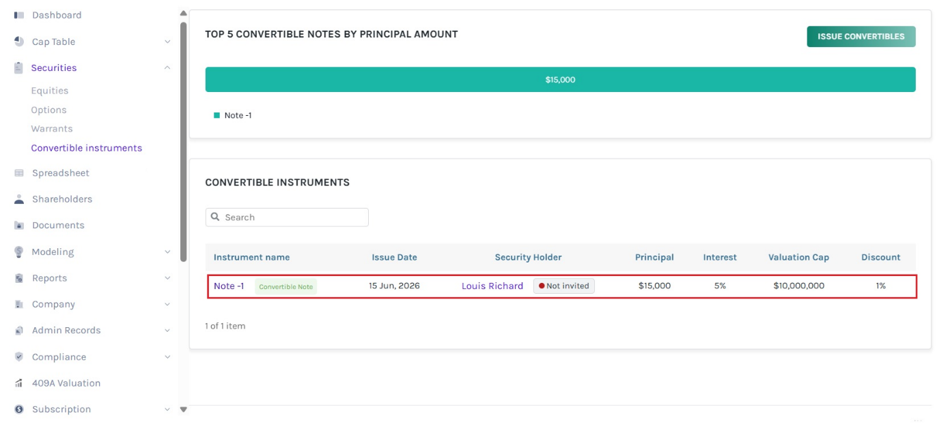Click the Cap Table pie chart icon

[19, 41]
